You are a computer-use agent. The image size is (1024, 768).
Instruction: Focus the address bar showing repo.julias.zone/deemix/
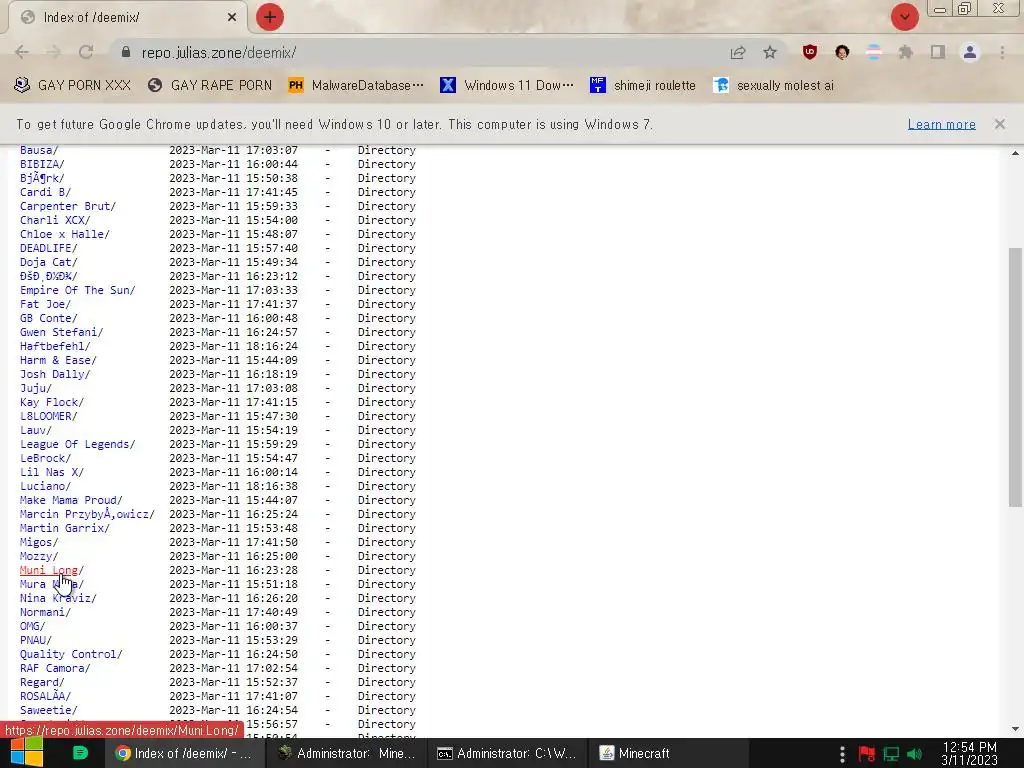[418, 52]
